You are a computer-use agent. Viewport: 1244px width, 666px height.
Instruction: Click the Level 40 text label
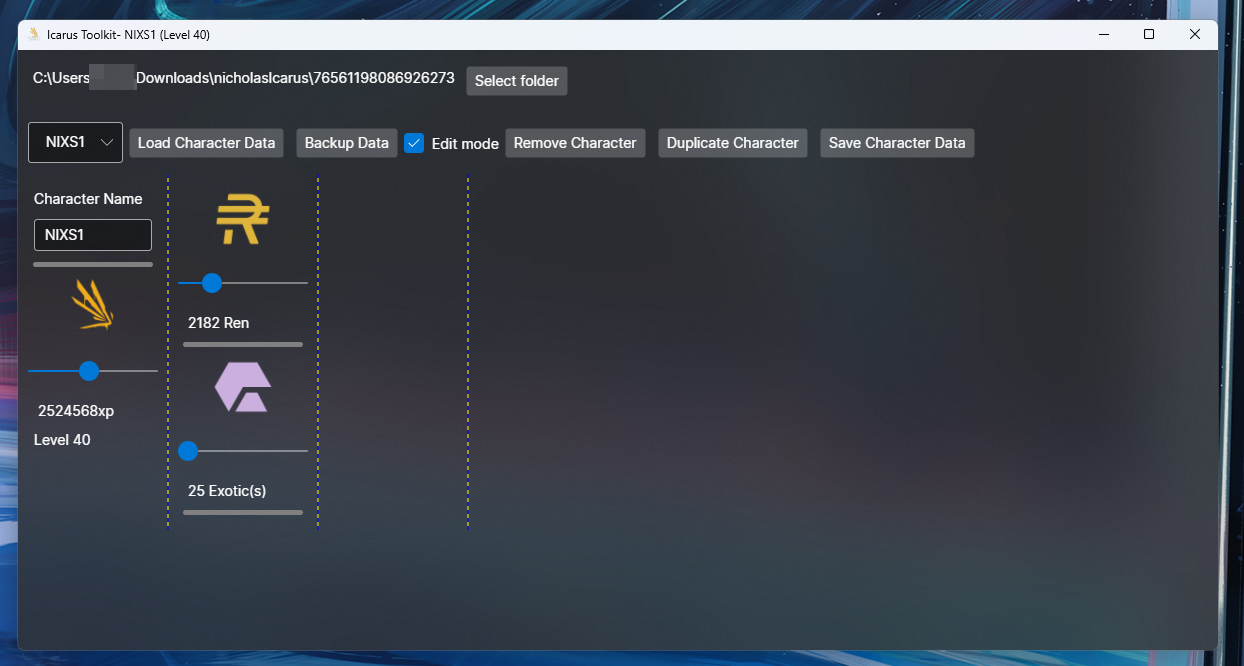62,439
